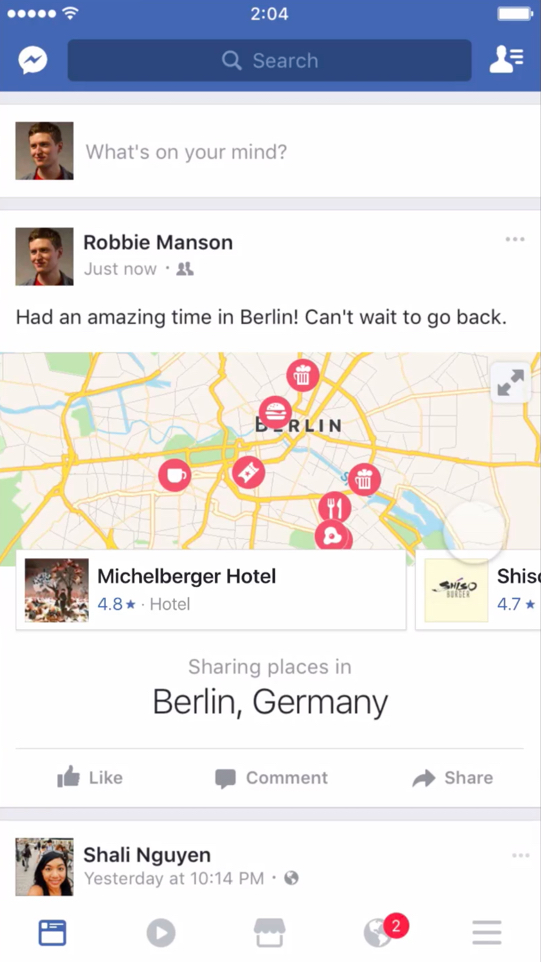Image resolution: width=541 pixels, height=962 pixels.
Task: Open options menu on Shali Nguyen's post
Action: pyautogui.click(x=520, y=855)
